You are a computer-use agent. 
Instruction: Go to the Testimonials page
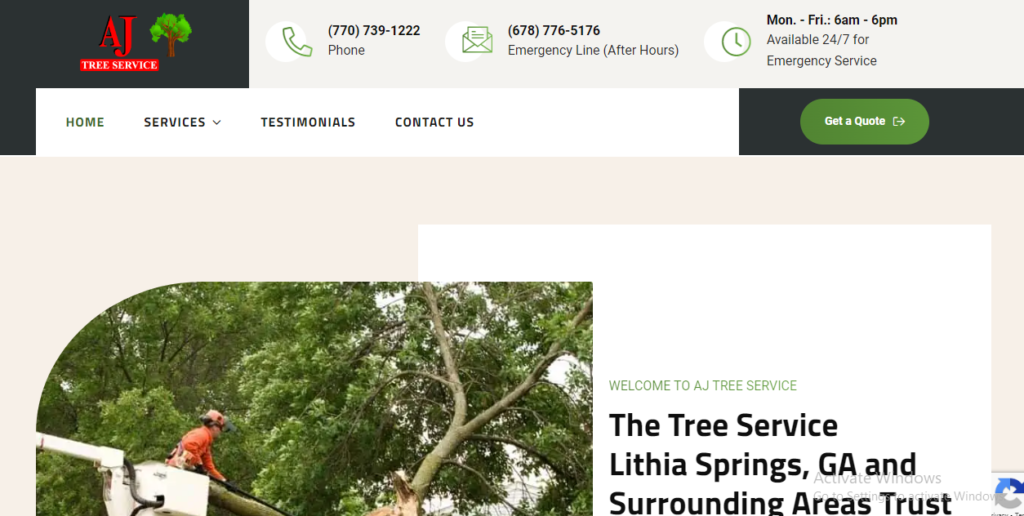[308, 122]
